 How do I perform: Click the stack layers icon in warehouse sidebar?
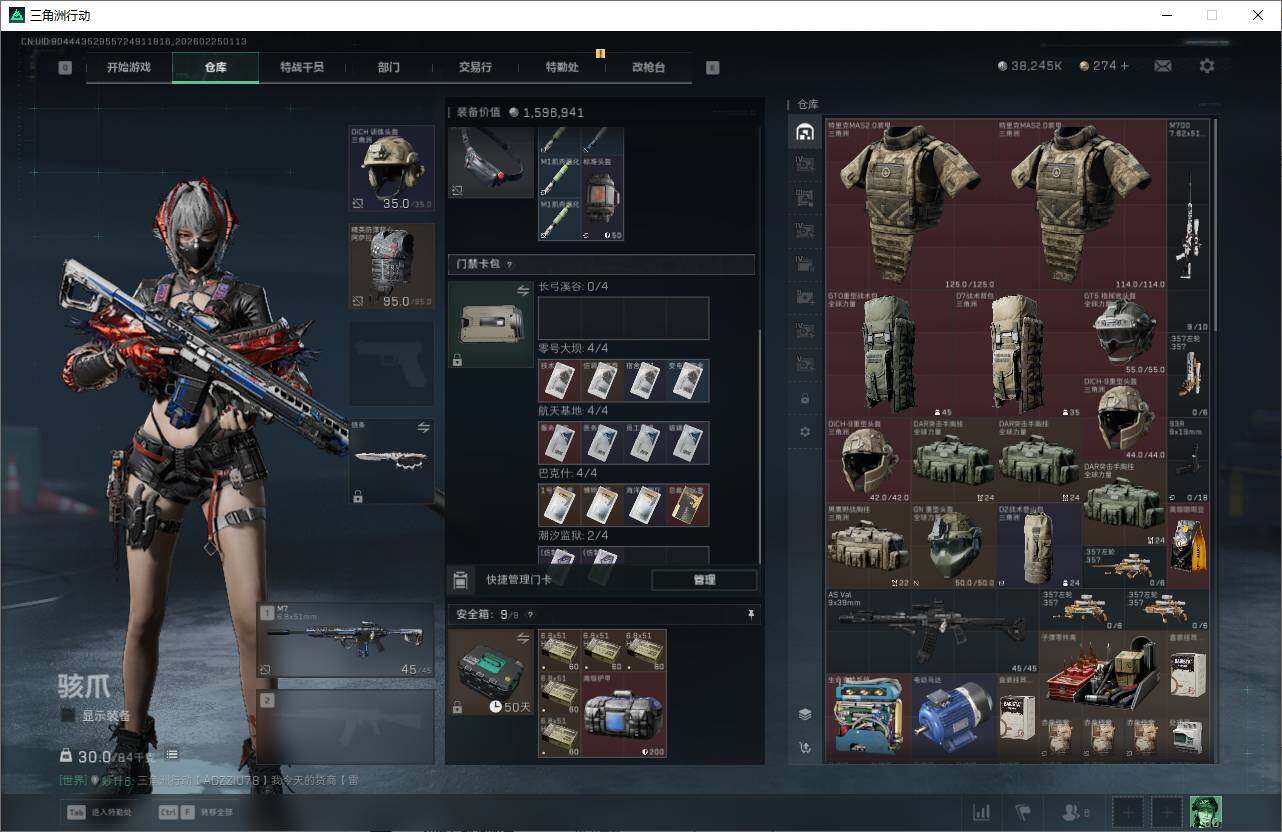tap(805, 714)
